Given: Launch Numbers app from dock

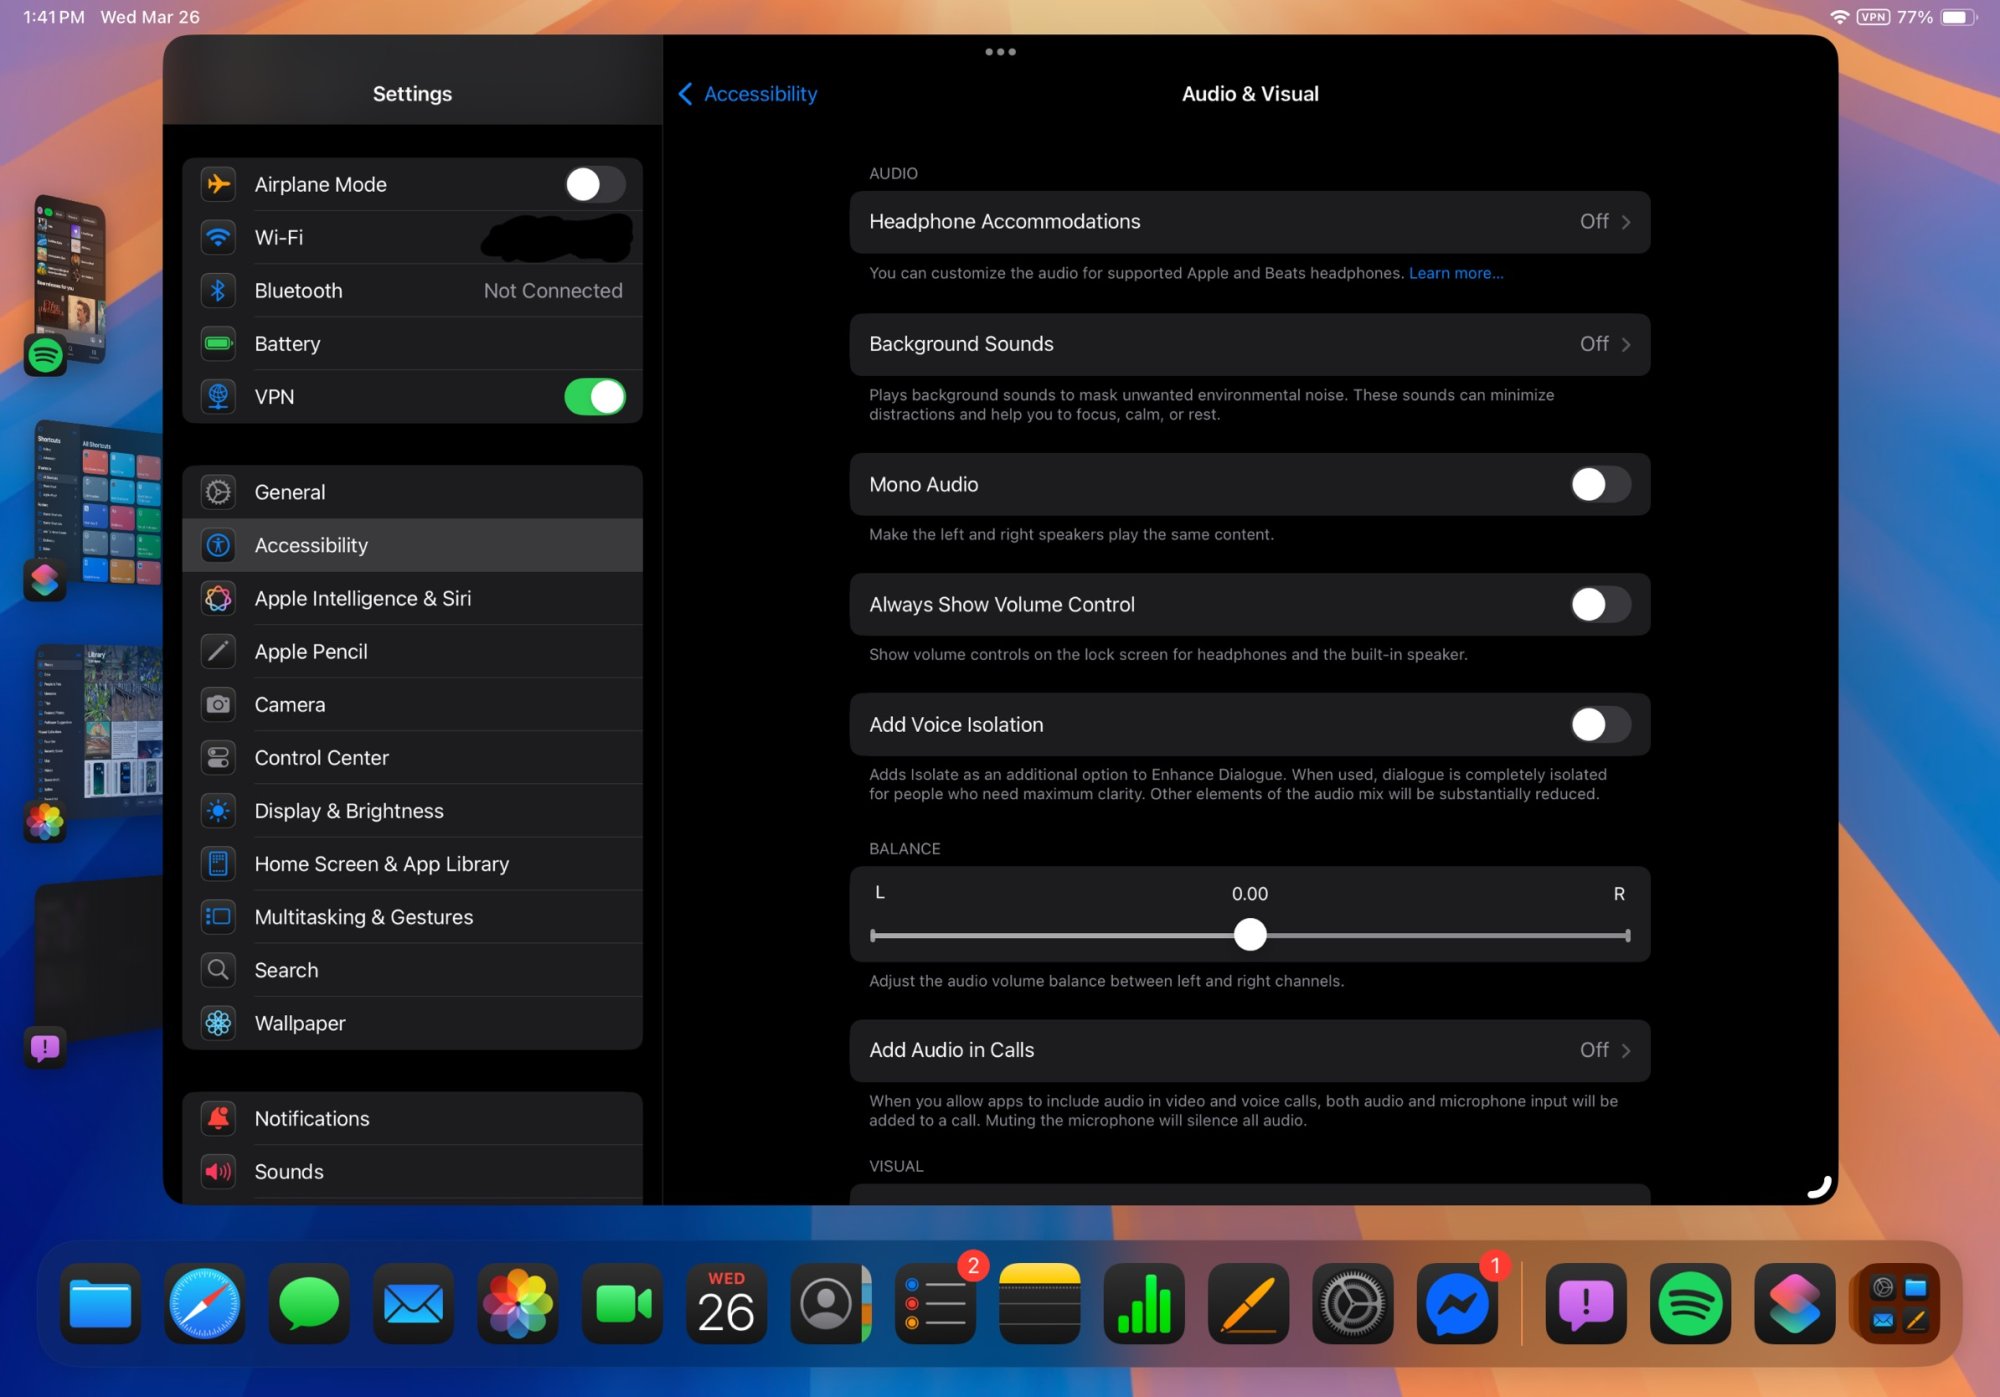Looking at the screenshot, I should click(1144, 1304).
